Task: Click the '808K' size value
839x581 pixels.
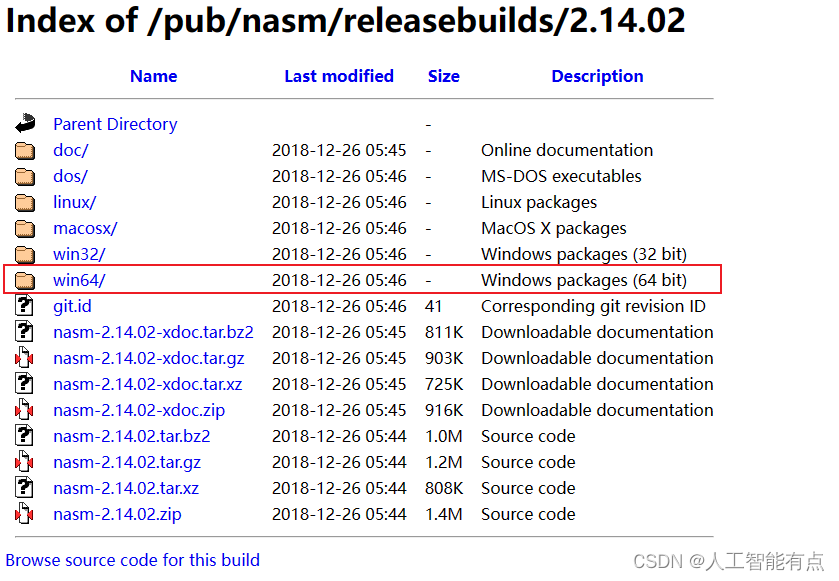Action: (x=444, y=488)
